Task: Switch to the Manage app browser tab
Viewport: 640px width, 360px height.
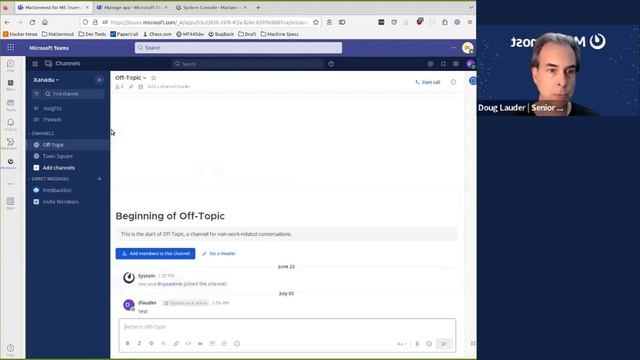Action: coord(132,7)
